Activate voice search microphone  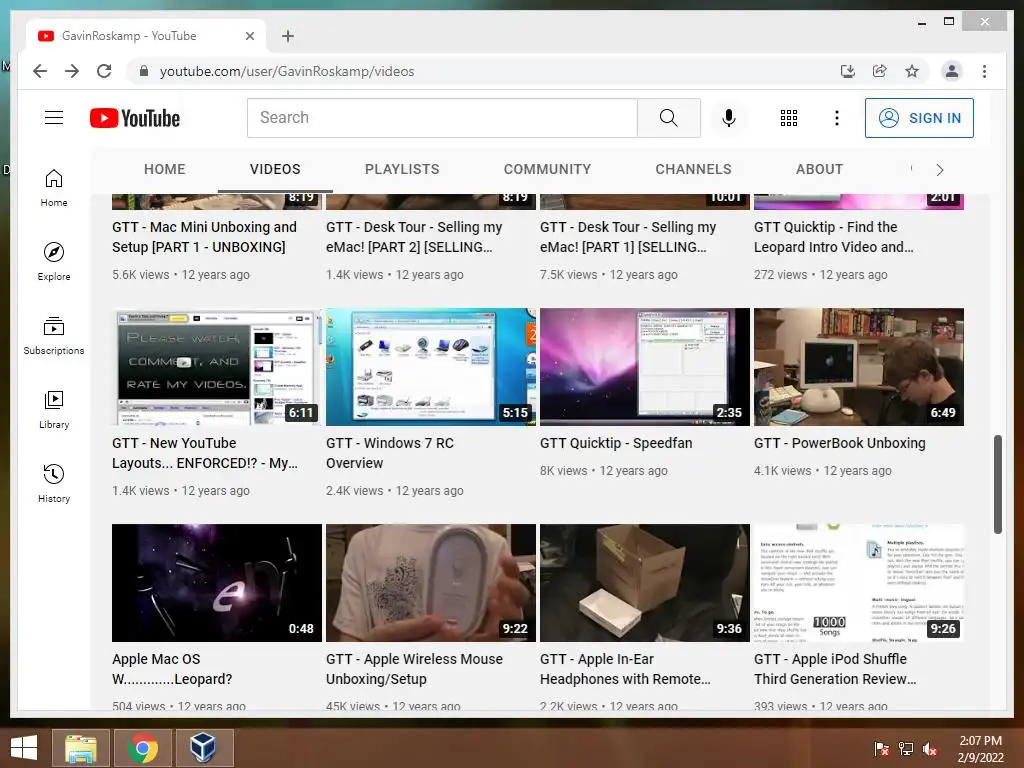729,118
